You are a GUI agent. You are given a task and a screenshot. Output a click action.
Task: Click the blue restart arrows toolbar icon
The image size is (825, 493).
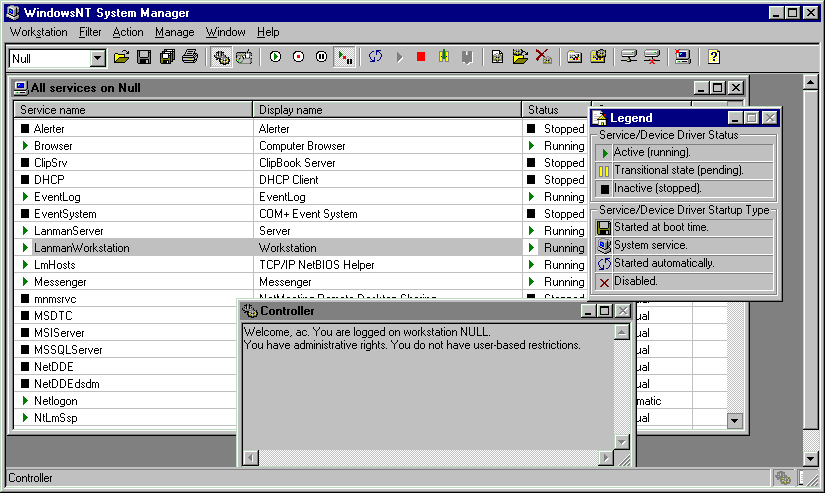pyautogui.click(x=375, y=57)
